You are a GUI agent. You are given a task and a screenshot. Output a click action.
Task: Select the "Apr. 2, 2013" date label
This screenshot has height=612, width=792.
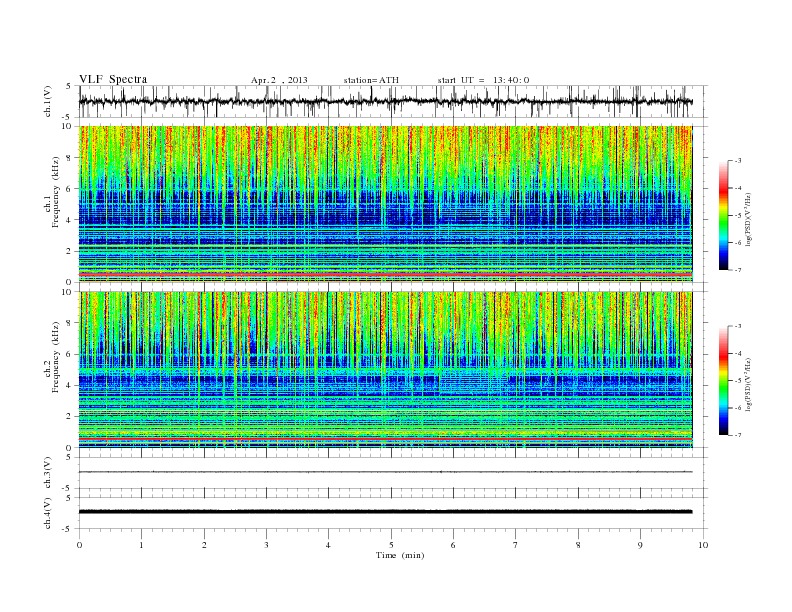pyautogui.click(x=279, y=80)
